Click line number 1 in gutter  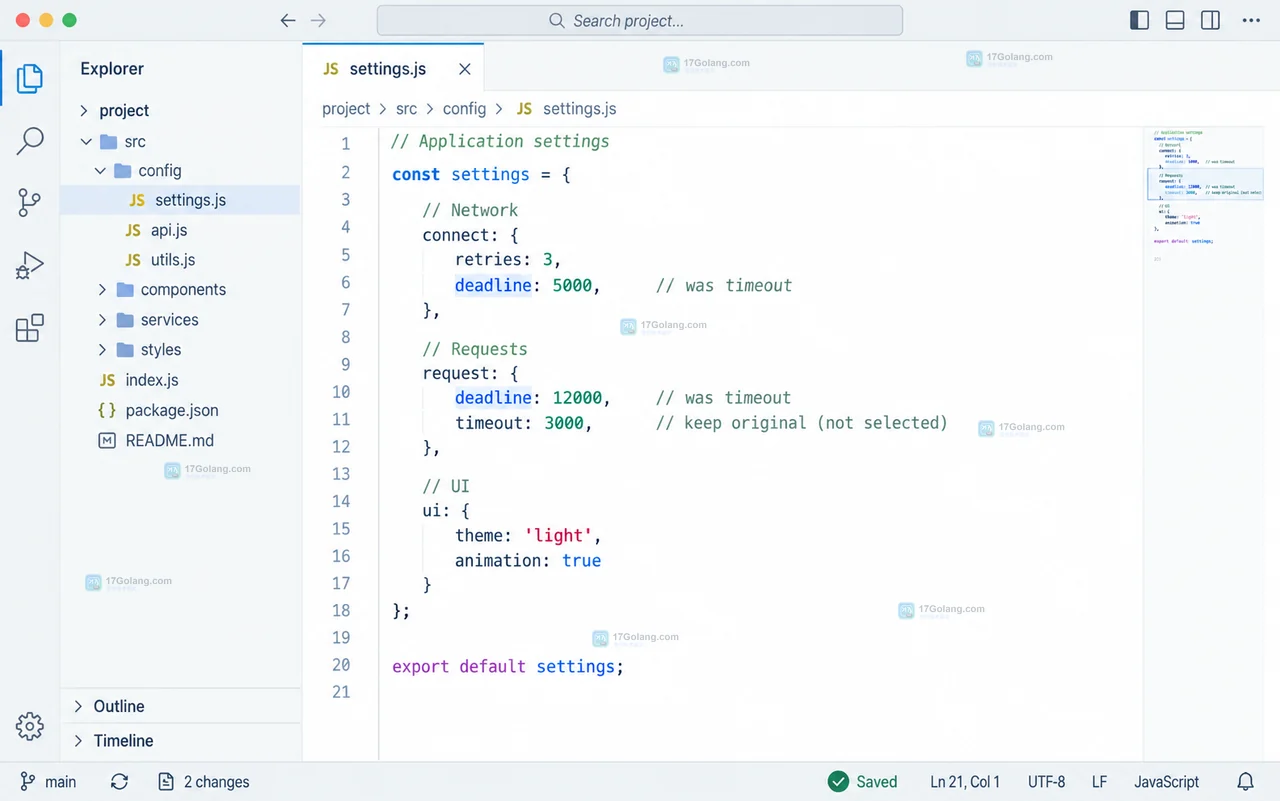(x=346, y=144)
